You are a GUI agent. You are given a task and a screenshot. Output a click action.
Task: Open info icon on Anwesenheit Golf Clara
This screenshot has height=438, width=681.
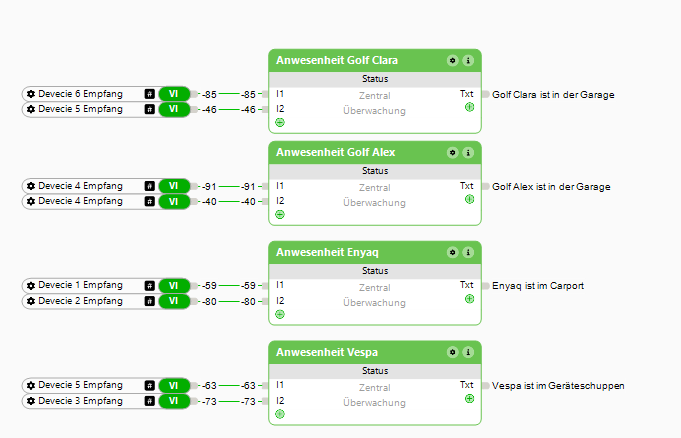(x=467, y=60)
